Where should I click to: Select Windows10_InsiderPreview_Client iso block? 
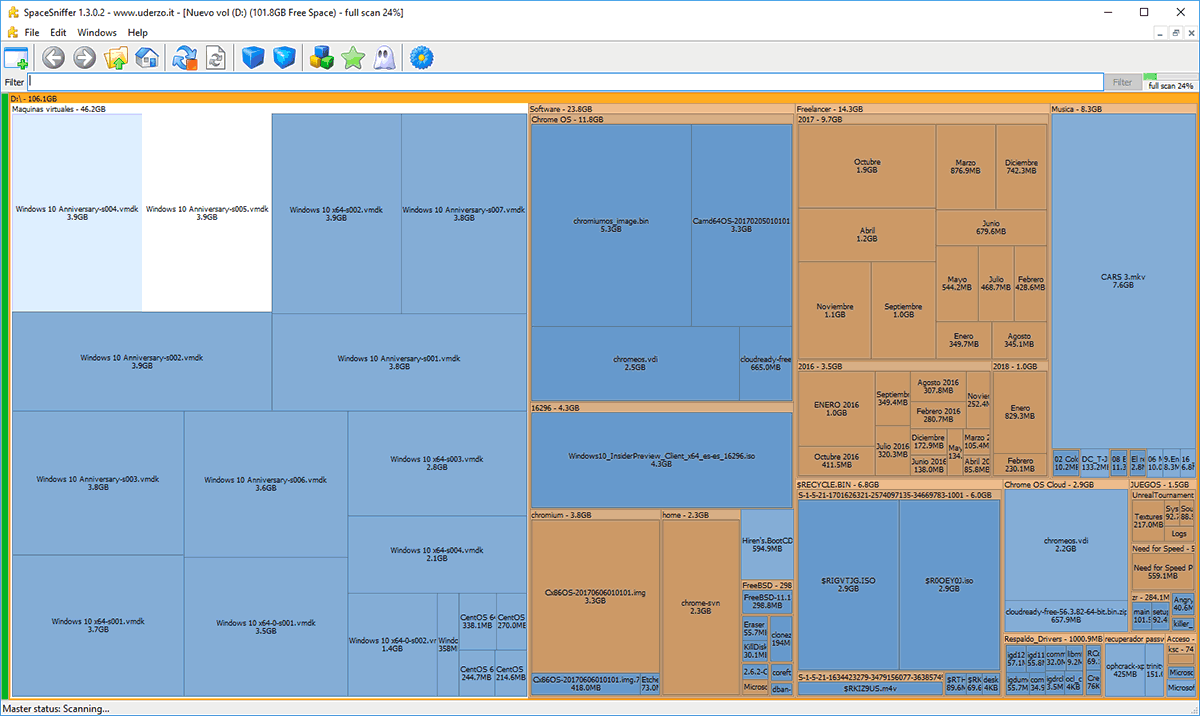pos(661,460)
